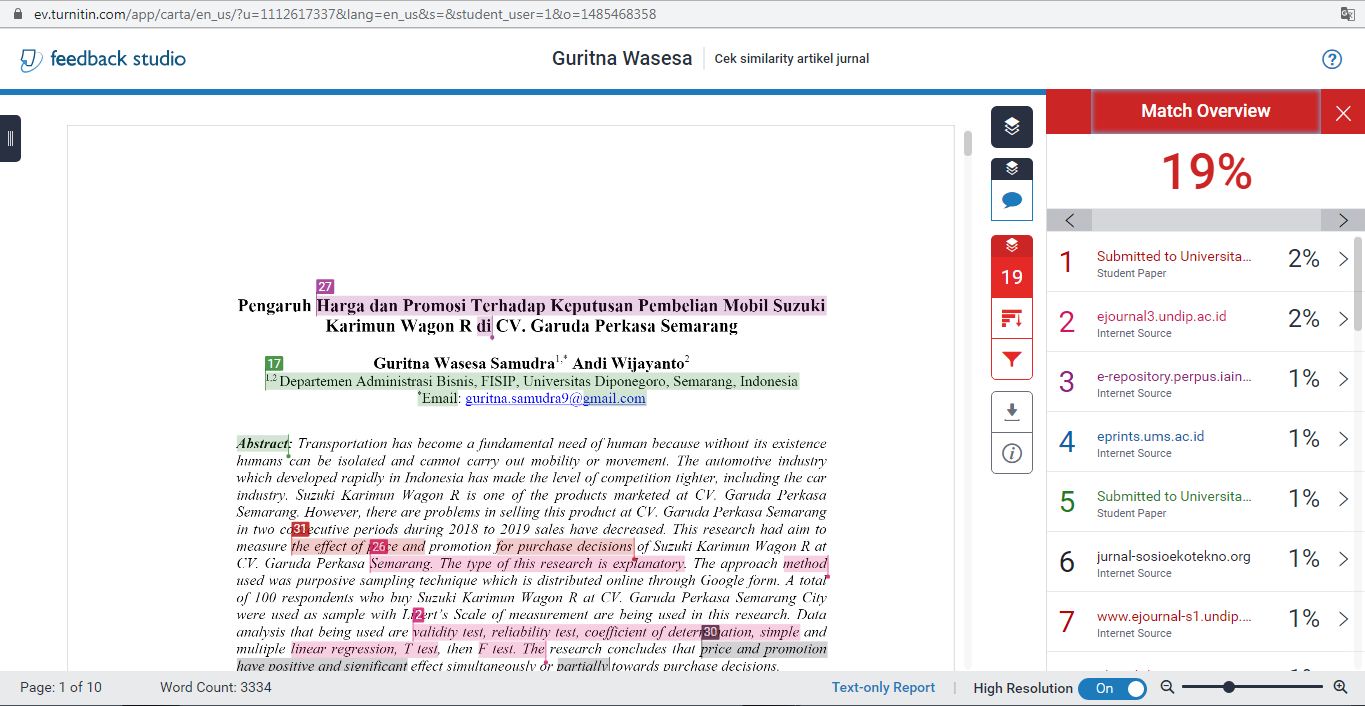Close the Match Overview panel
This screenshot has height=706, width=1365.
[x=1343, y=113]
